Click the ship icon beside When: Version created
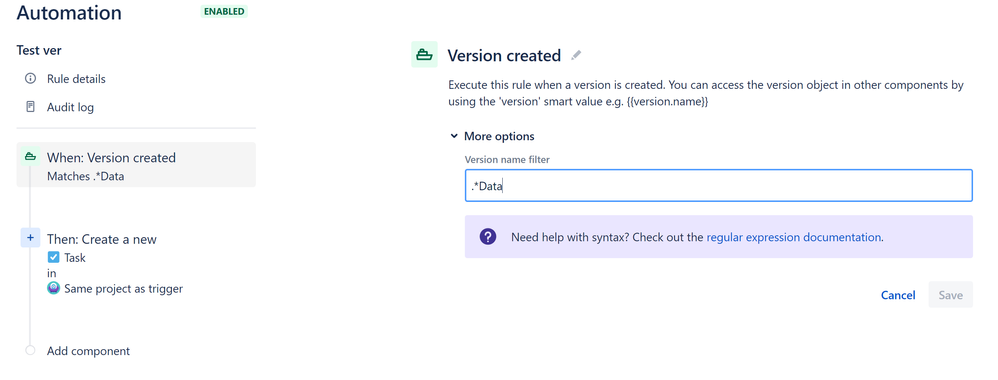This screenshot has height=380, width=998. coord(30,157)
